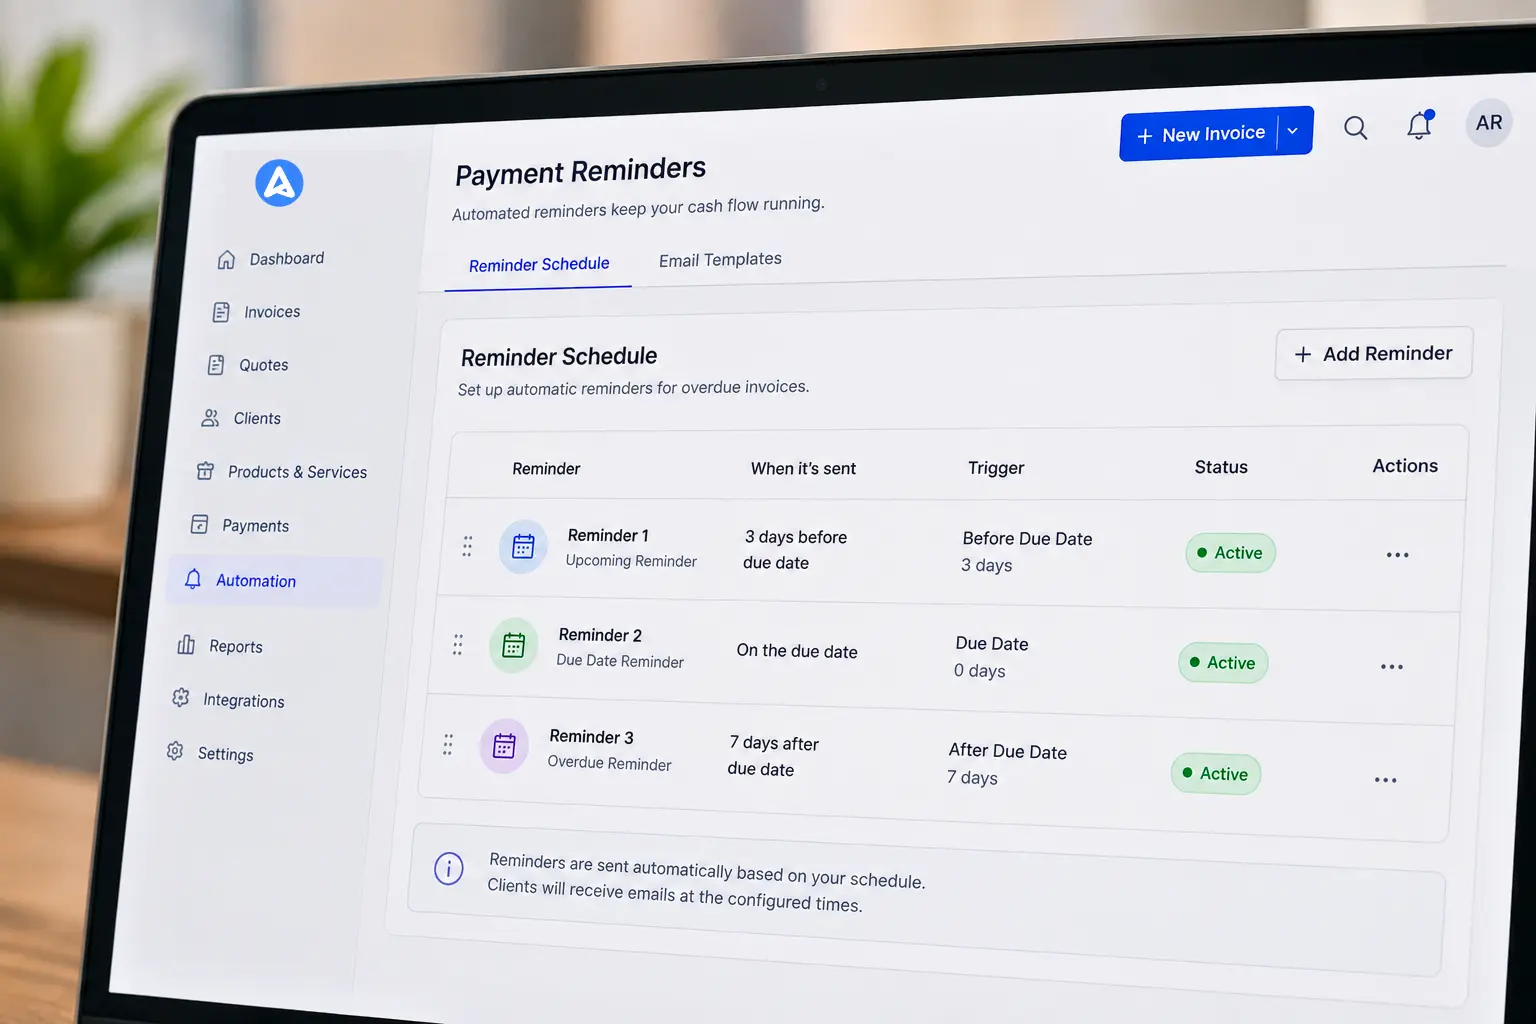
Task: Open the search magnifier icon
Action: pyautogui.click(x=1355, y=127)
